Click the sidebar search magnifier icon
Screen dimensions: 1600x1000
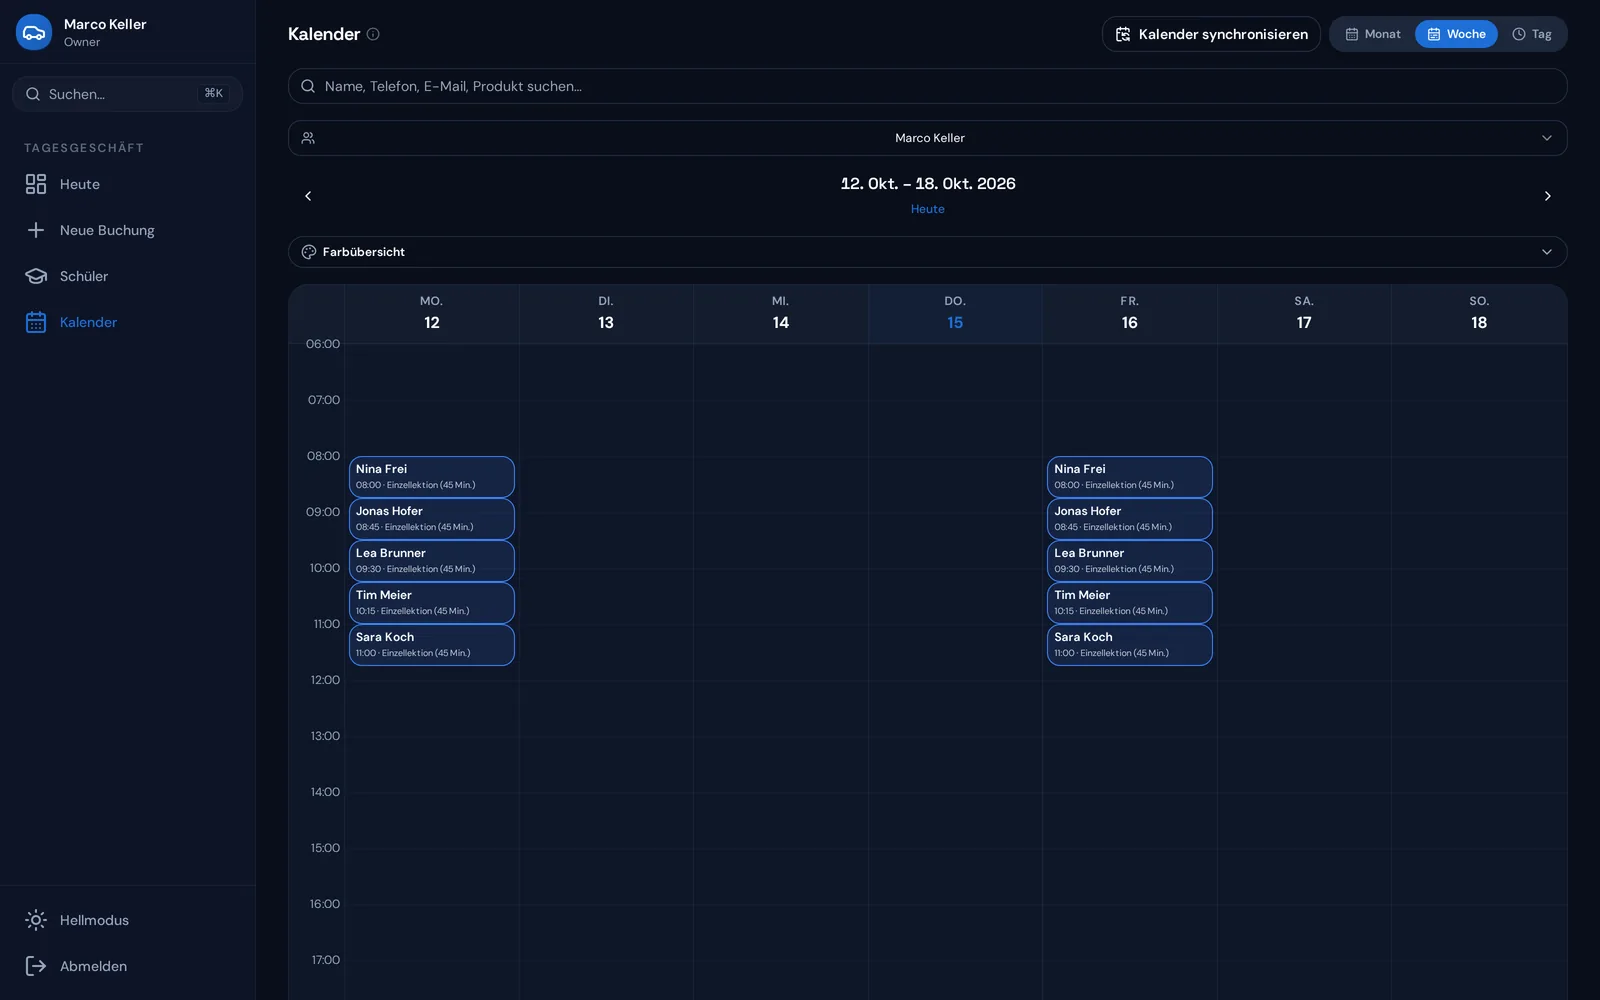pos(33,94)
